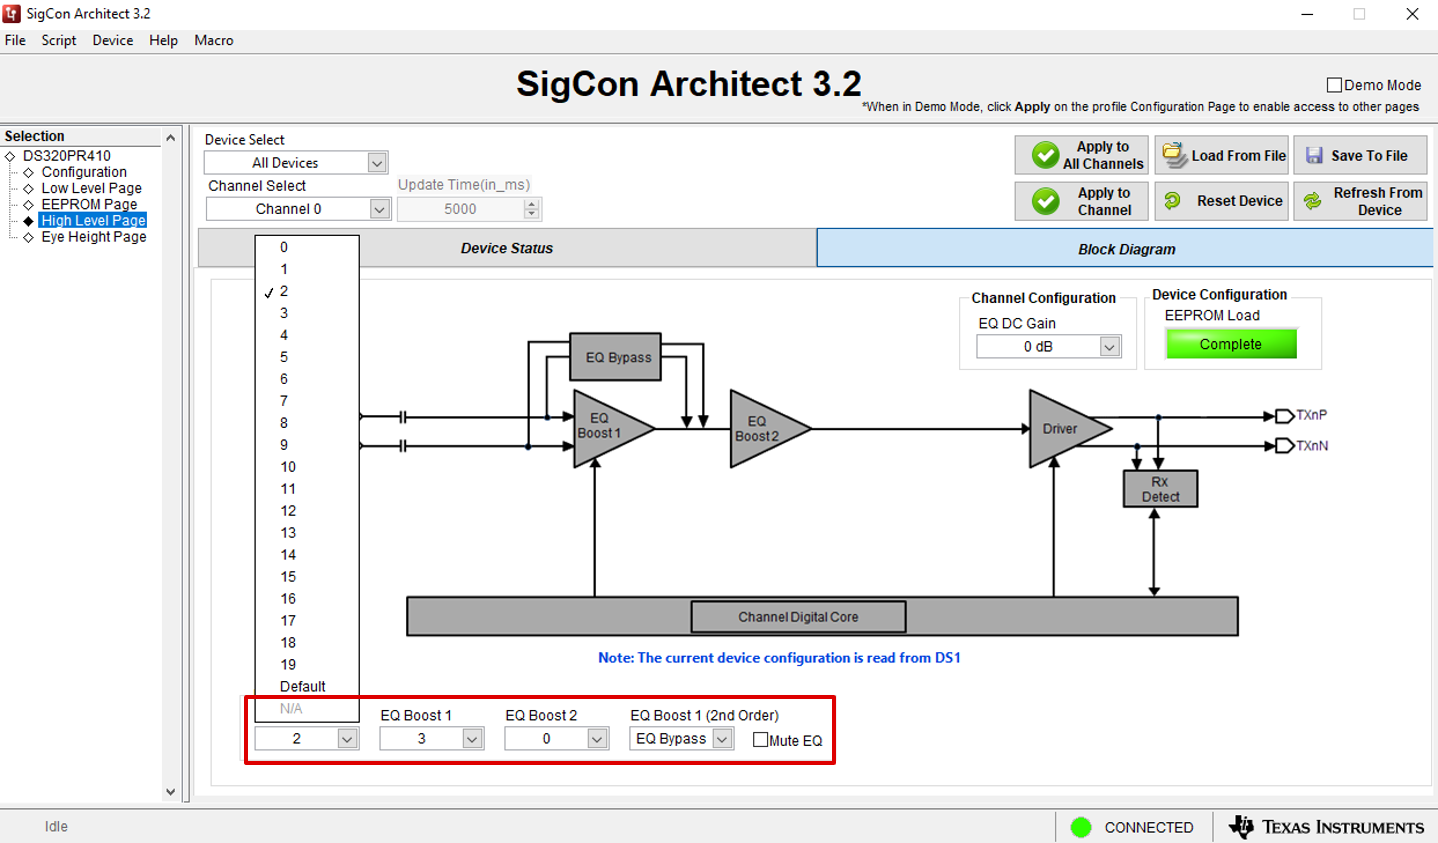1438x843 pixels.
Task: Click the green connection status indicator
Action: pyautogui.click(x=1080, y=827)
